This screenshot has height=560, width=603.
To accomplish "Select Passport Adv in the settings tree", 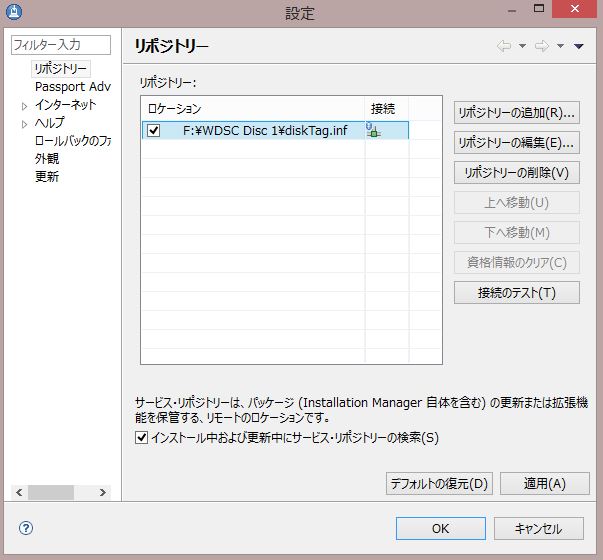I will click(x=73, y=87).
